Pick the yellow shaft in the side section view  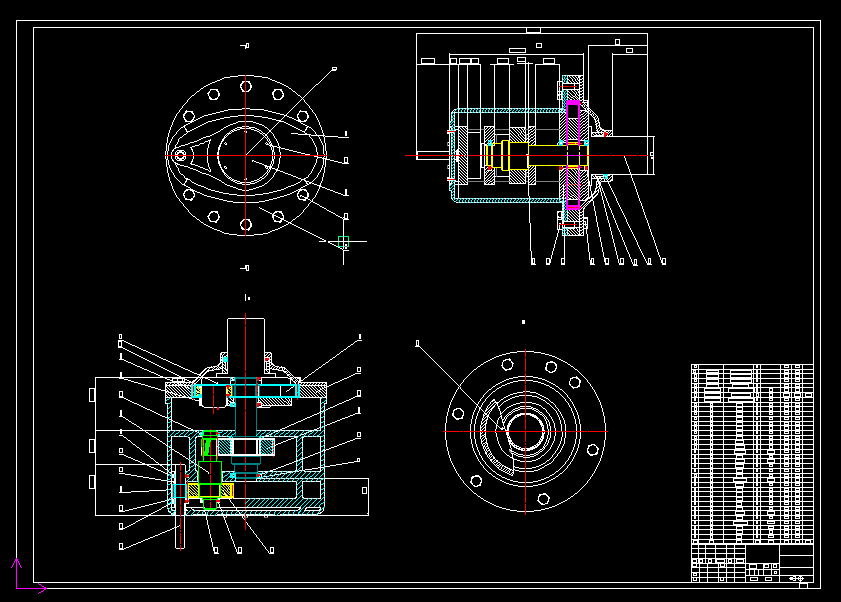[x=536, y=156]
